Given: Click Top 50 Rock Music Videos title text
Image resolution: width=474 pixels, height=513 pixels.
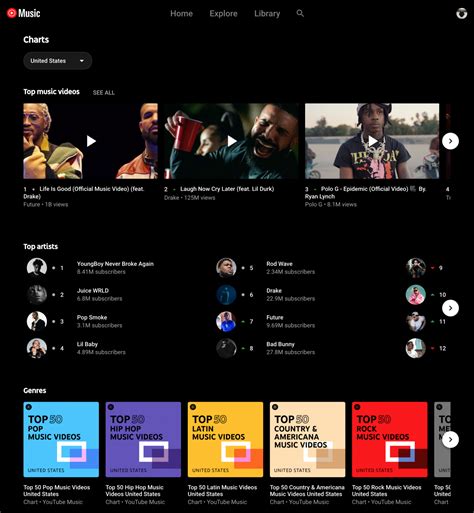Looking at the screenshot, I should pos(387,491).
